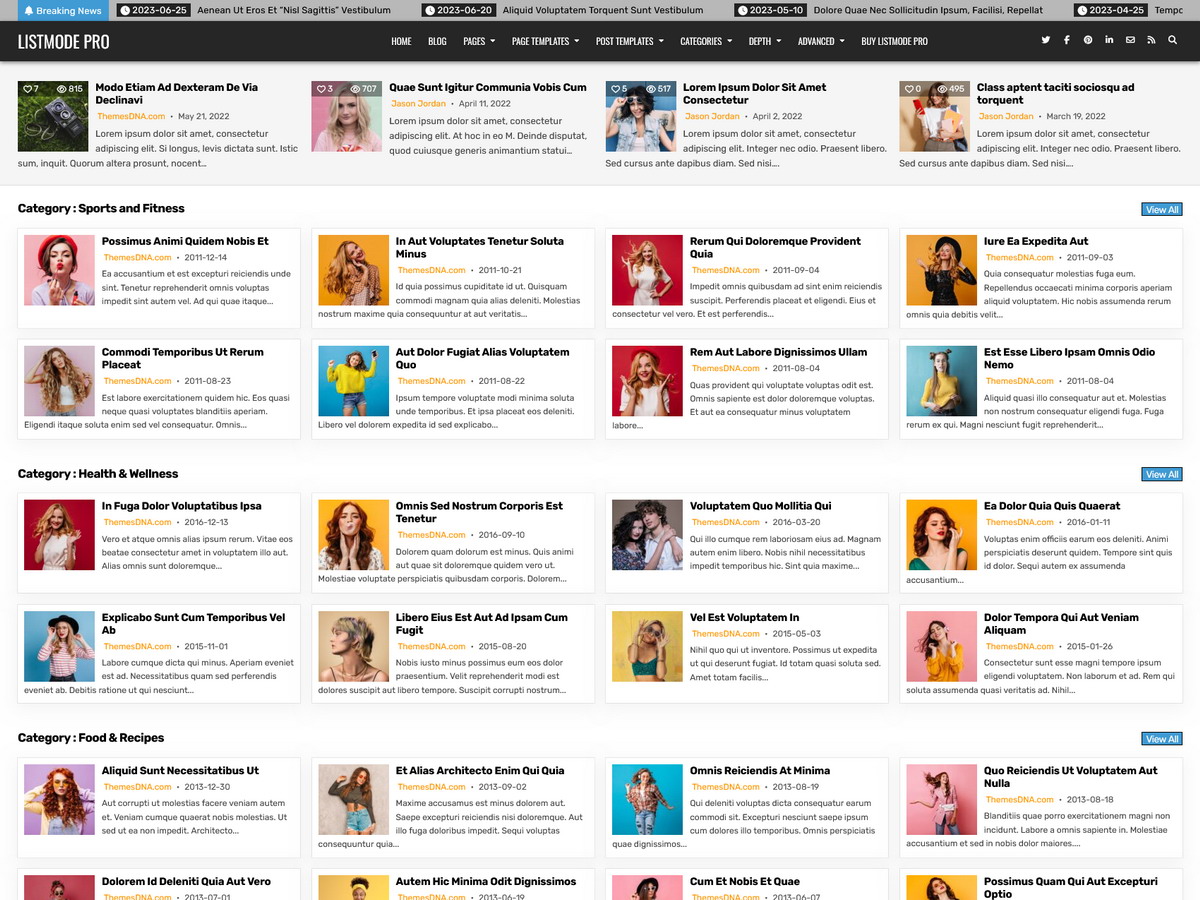The width and height of the screenshot is (1200, 900).
Task: Click the clock icon next to 2023-06-25
Action: [x=124, y=10]
